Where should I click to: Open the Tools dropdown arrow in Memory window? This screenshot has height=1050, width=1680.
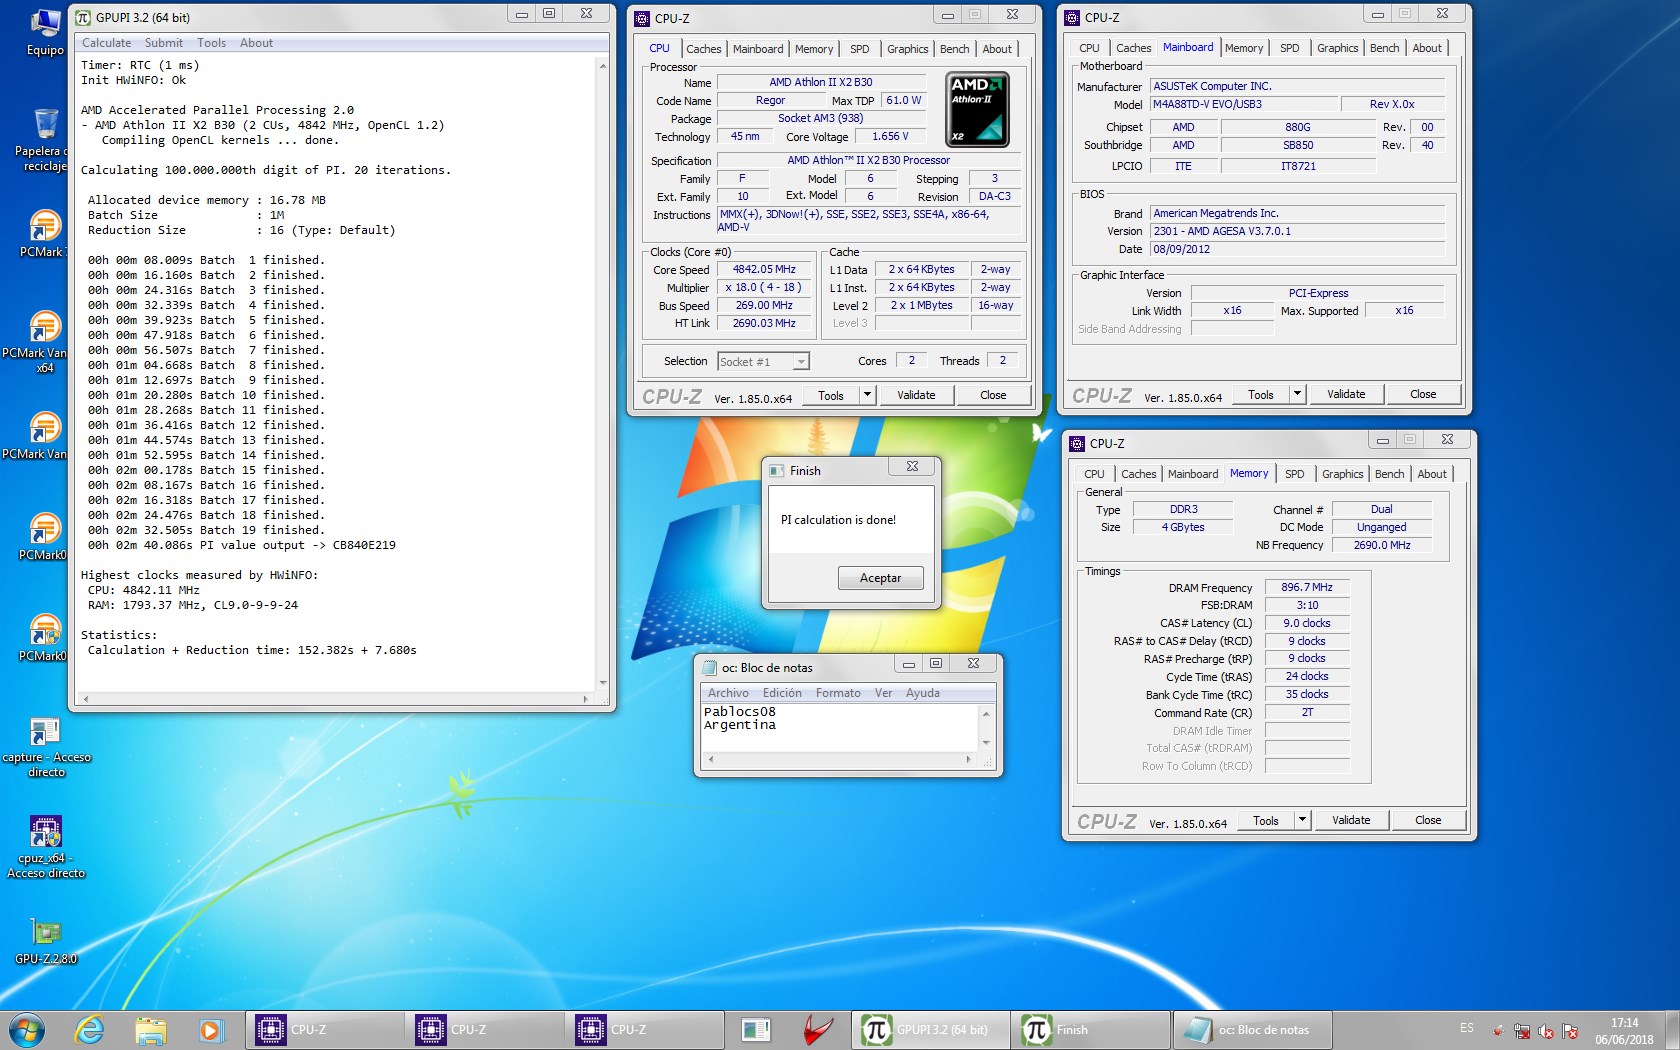tap(1302, 820)
